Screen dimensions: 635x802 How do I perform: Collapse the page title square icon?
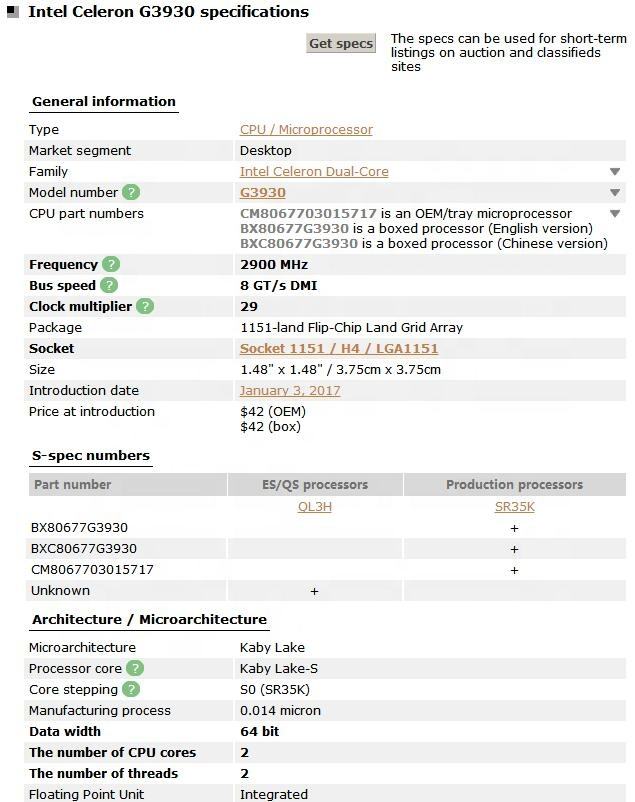click(13, 12)
